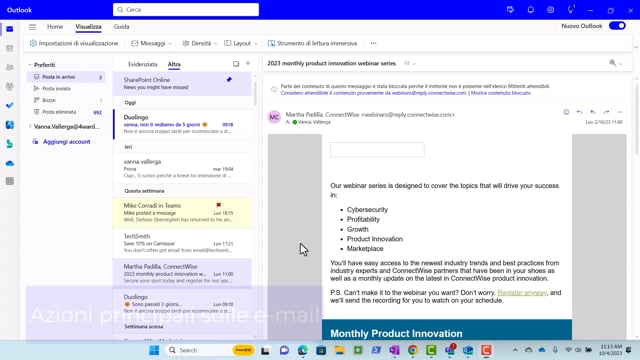This screenshot has width=640, height=360.
Task: Show hidden system tray icons chevron
Action: 515,350
